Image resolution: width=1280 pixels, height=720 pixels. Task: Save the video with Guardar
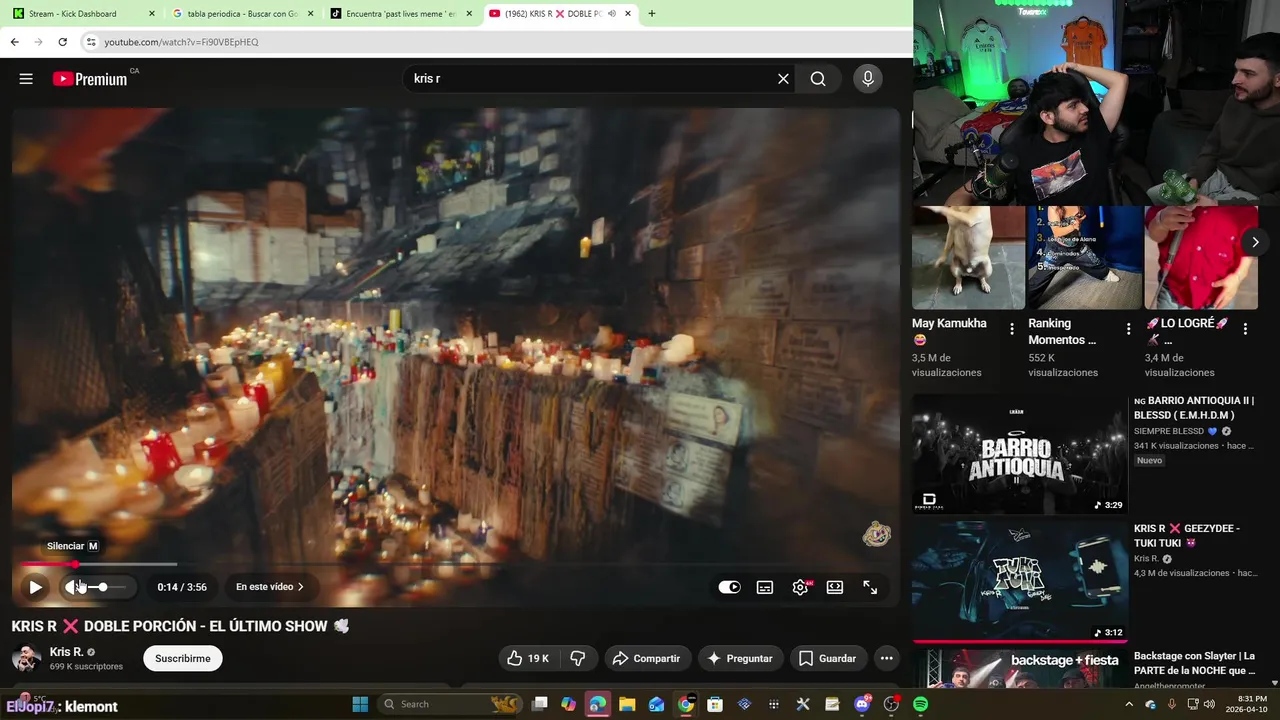(827, 658)
